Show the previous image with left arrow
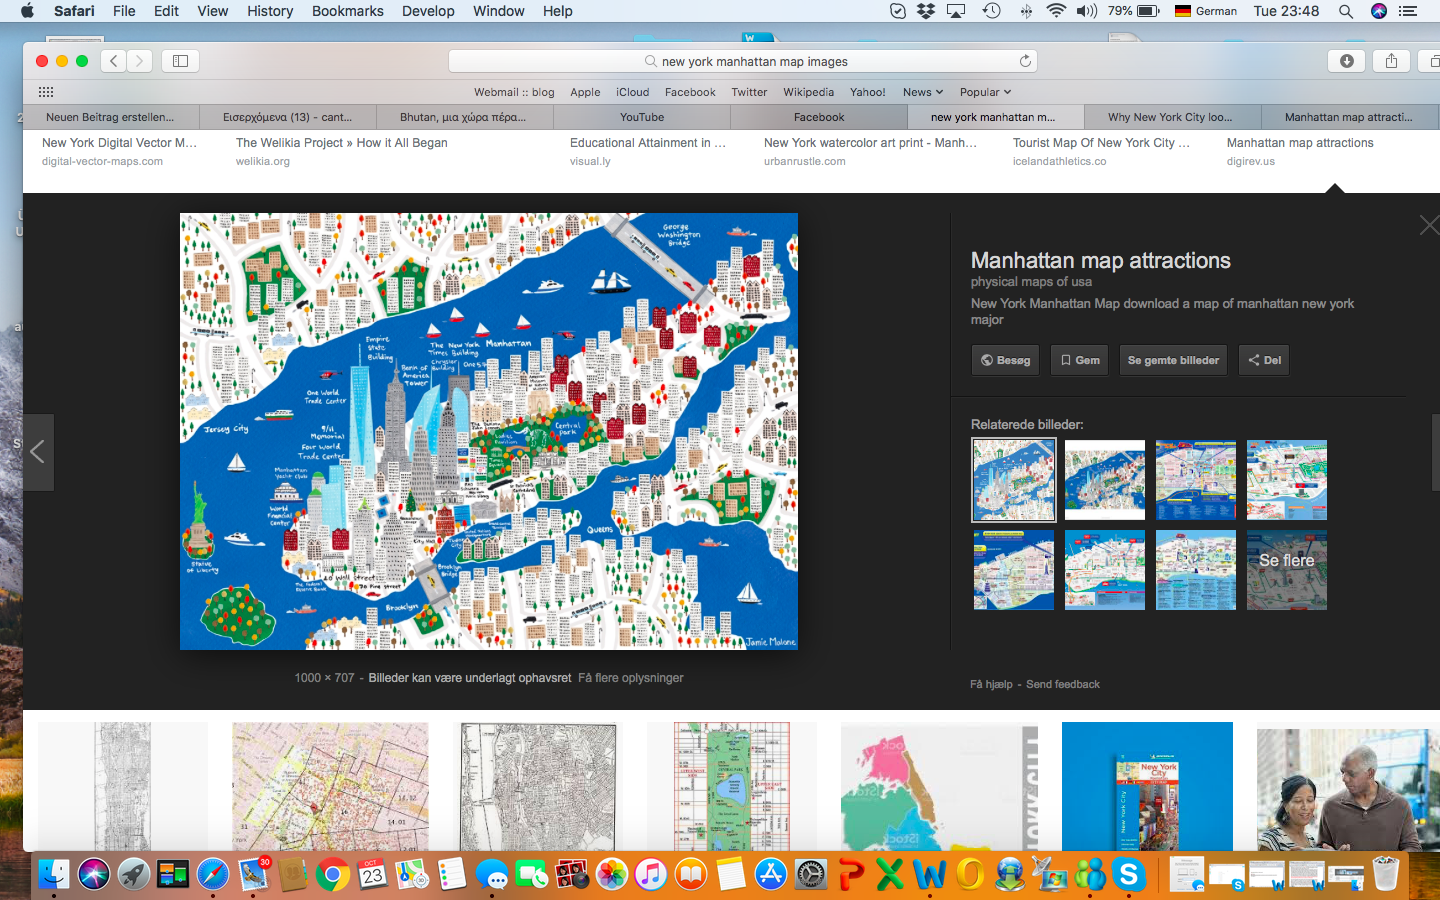 click(38, 452)
